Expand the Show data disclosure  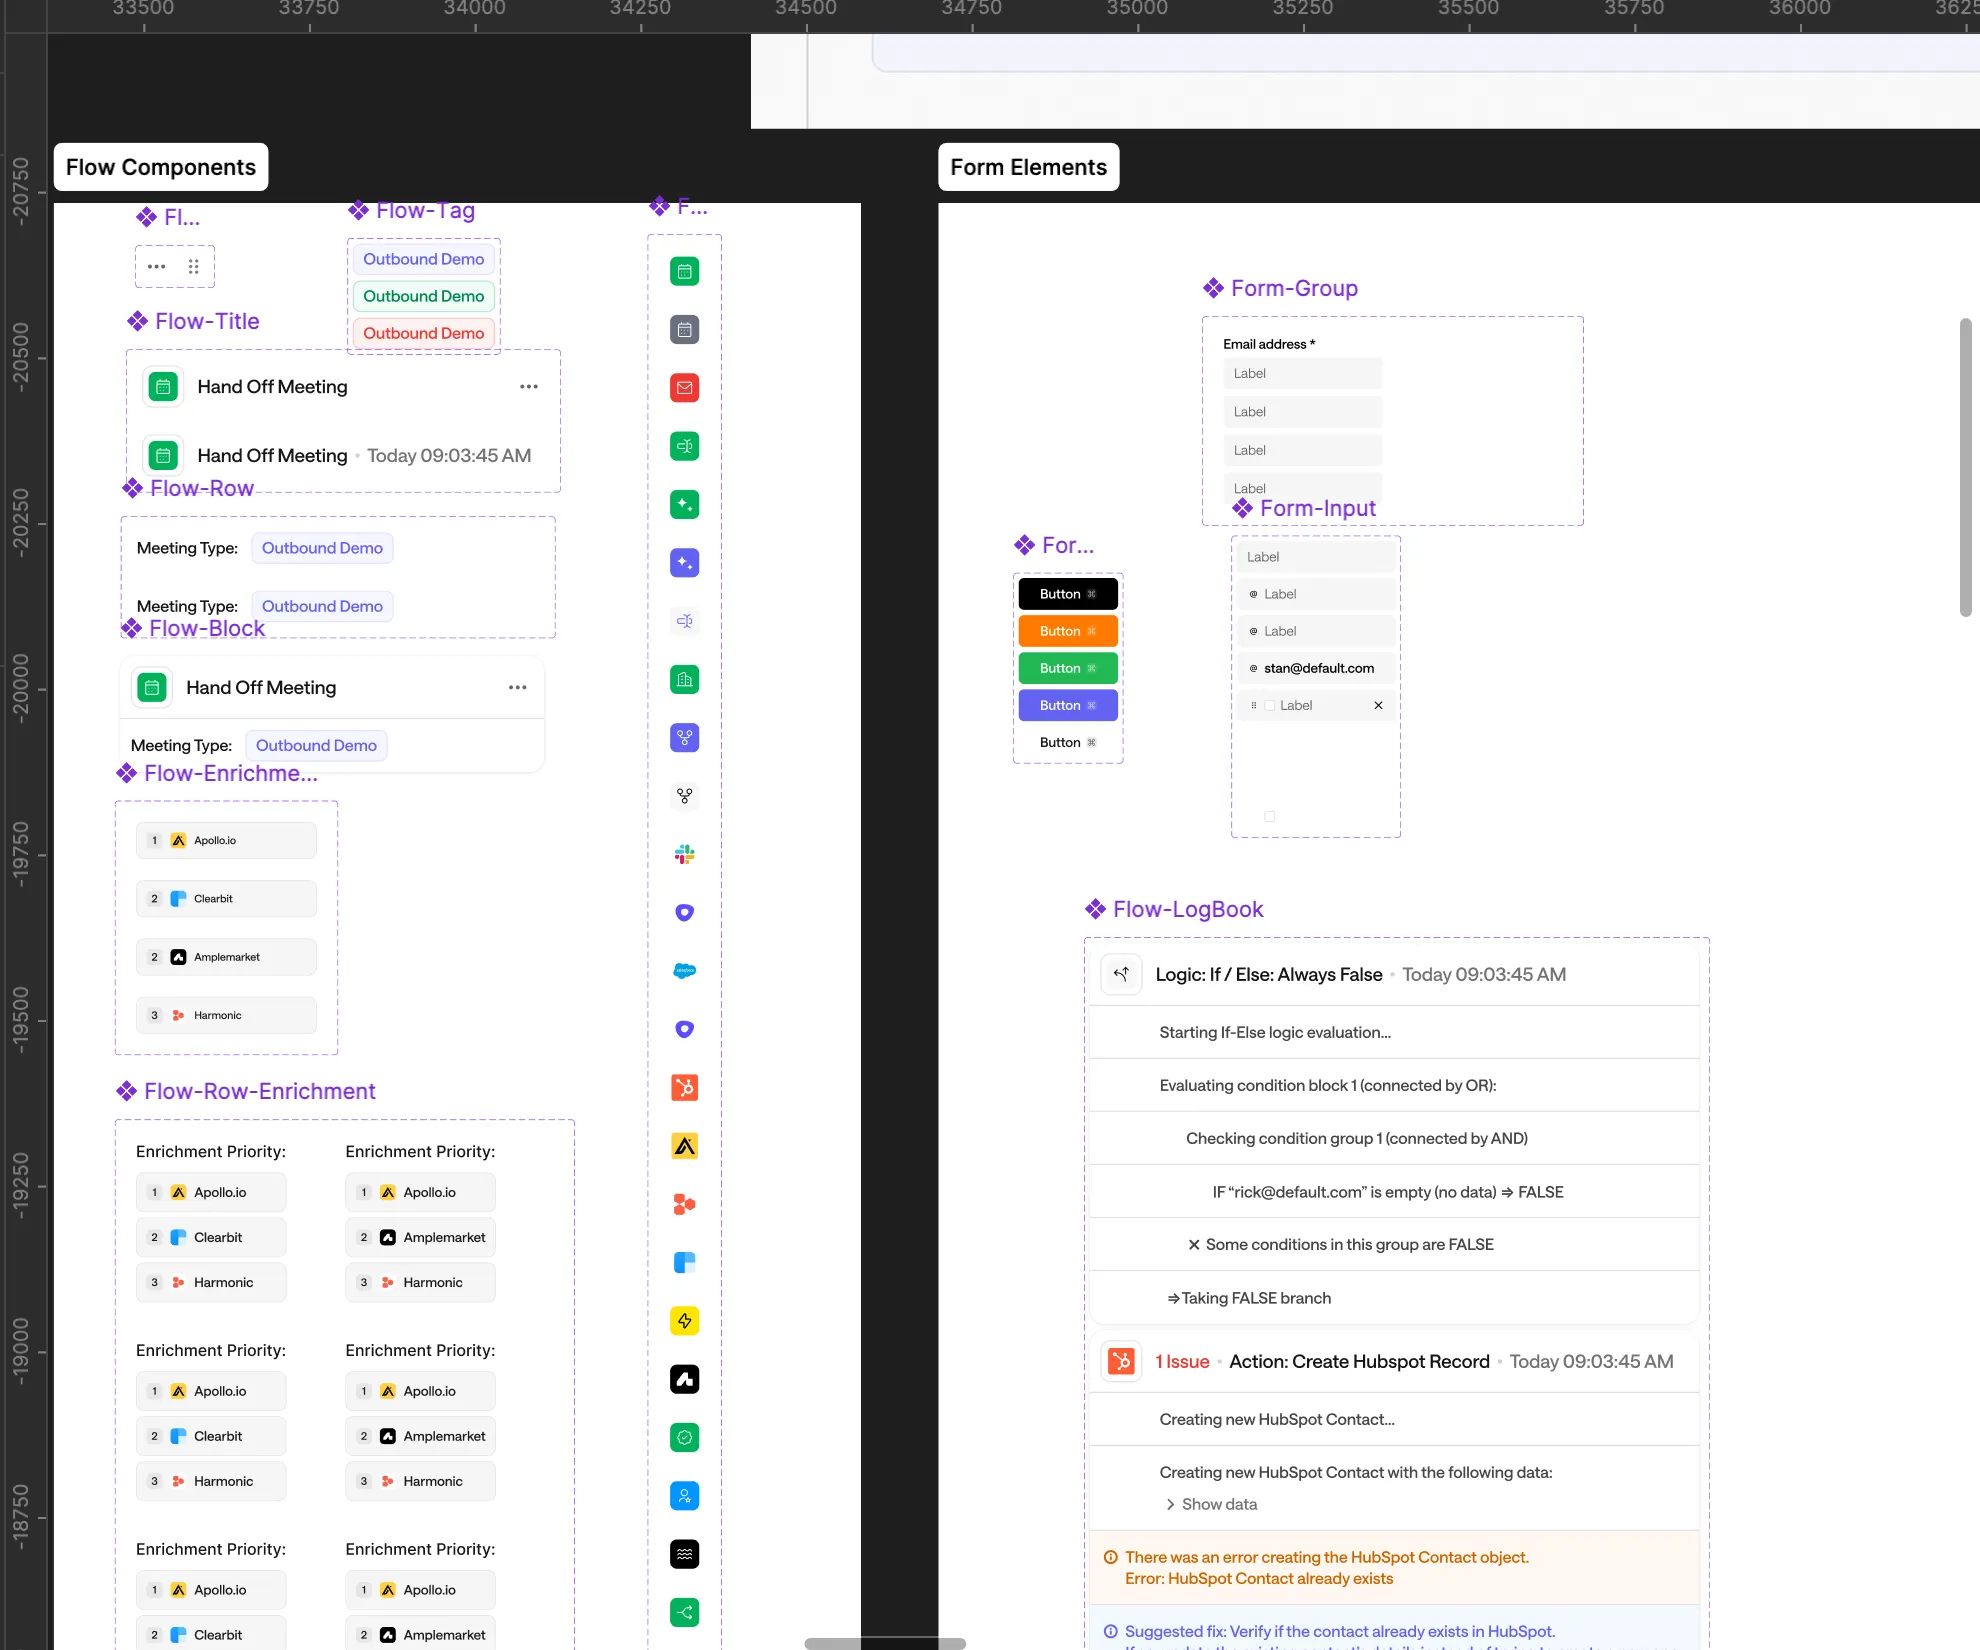point(1210,1504)
